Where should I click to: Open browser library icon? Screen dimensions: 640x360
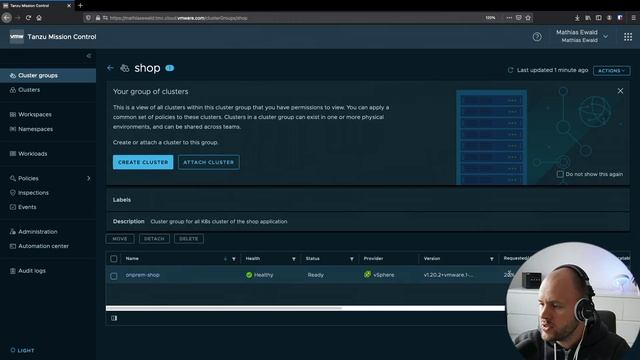pyautogui.click(x=588, y=18)
